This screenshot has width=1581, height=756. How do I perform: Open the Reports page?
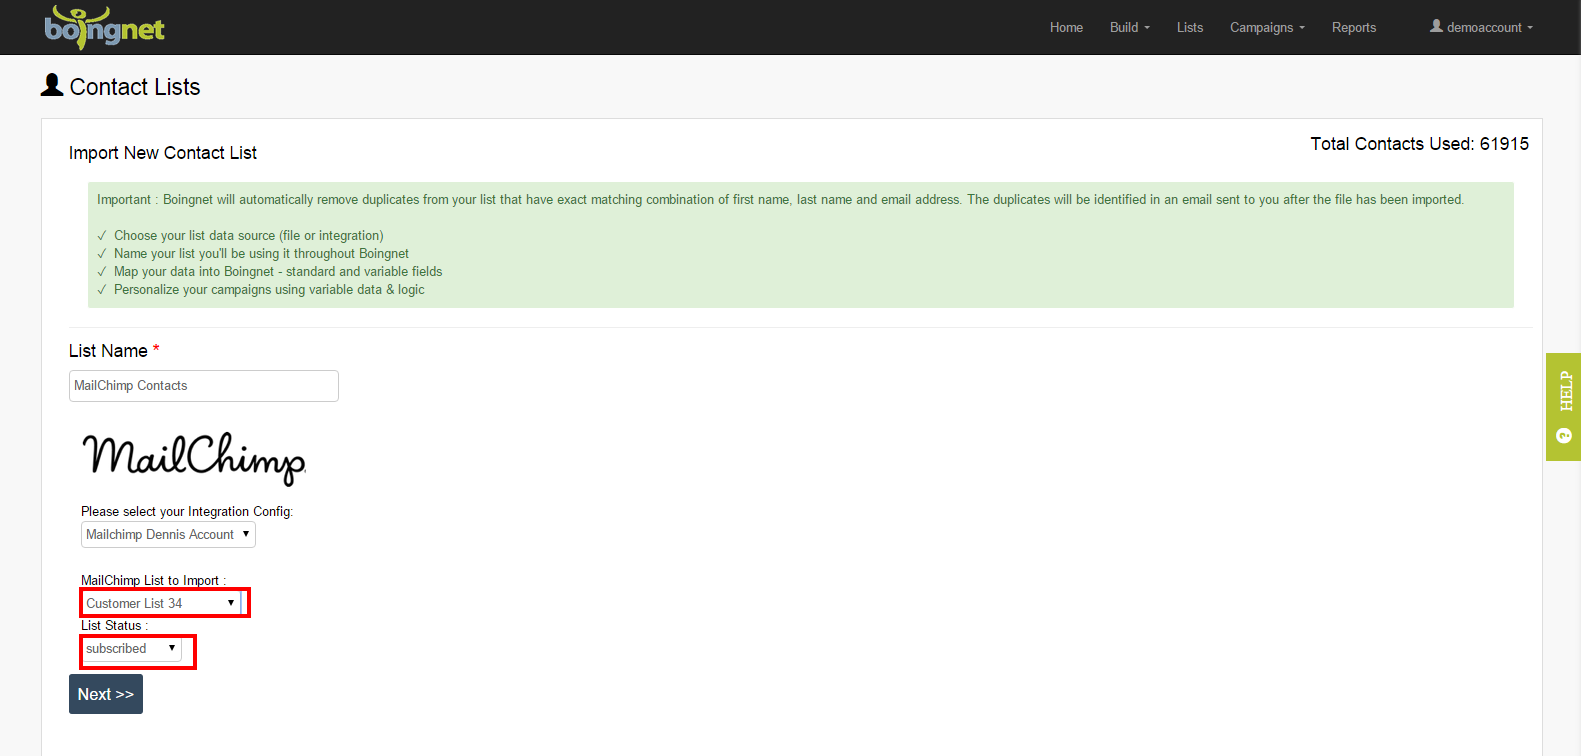point(1354,27)
